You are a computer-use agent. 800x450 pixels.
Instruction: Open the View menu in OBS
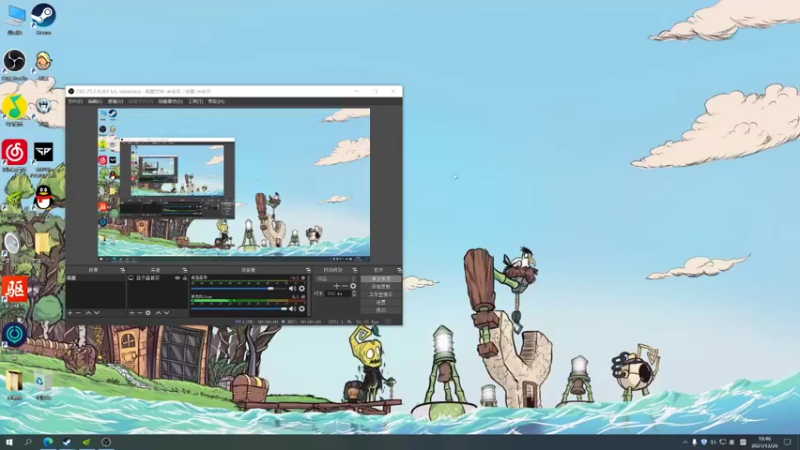[115, 102]
